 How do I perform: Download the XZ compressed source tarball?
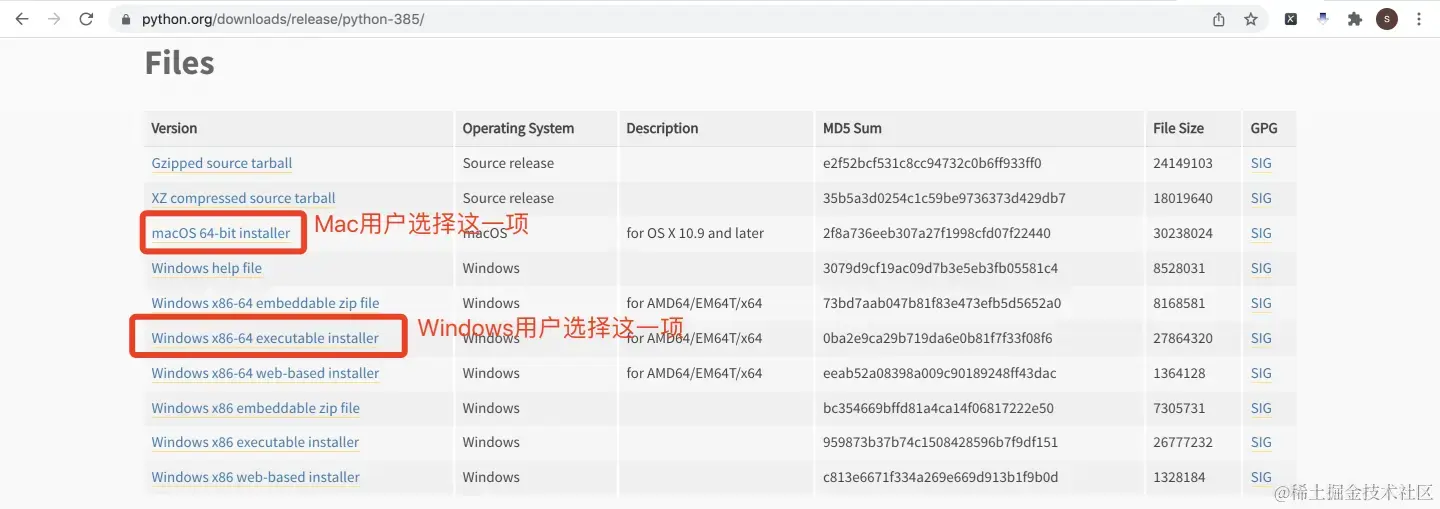(243, 198)
